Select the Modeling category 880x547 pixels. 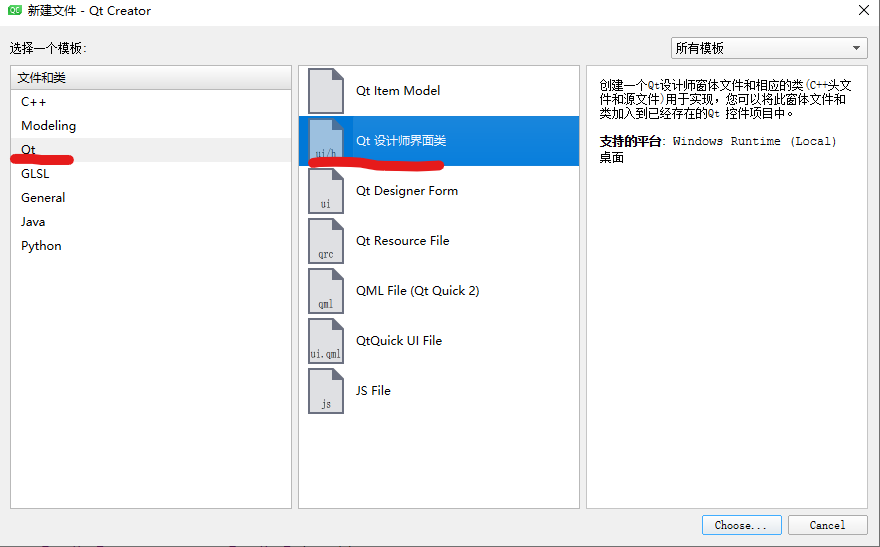click(151, 126)
